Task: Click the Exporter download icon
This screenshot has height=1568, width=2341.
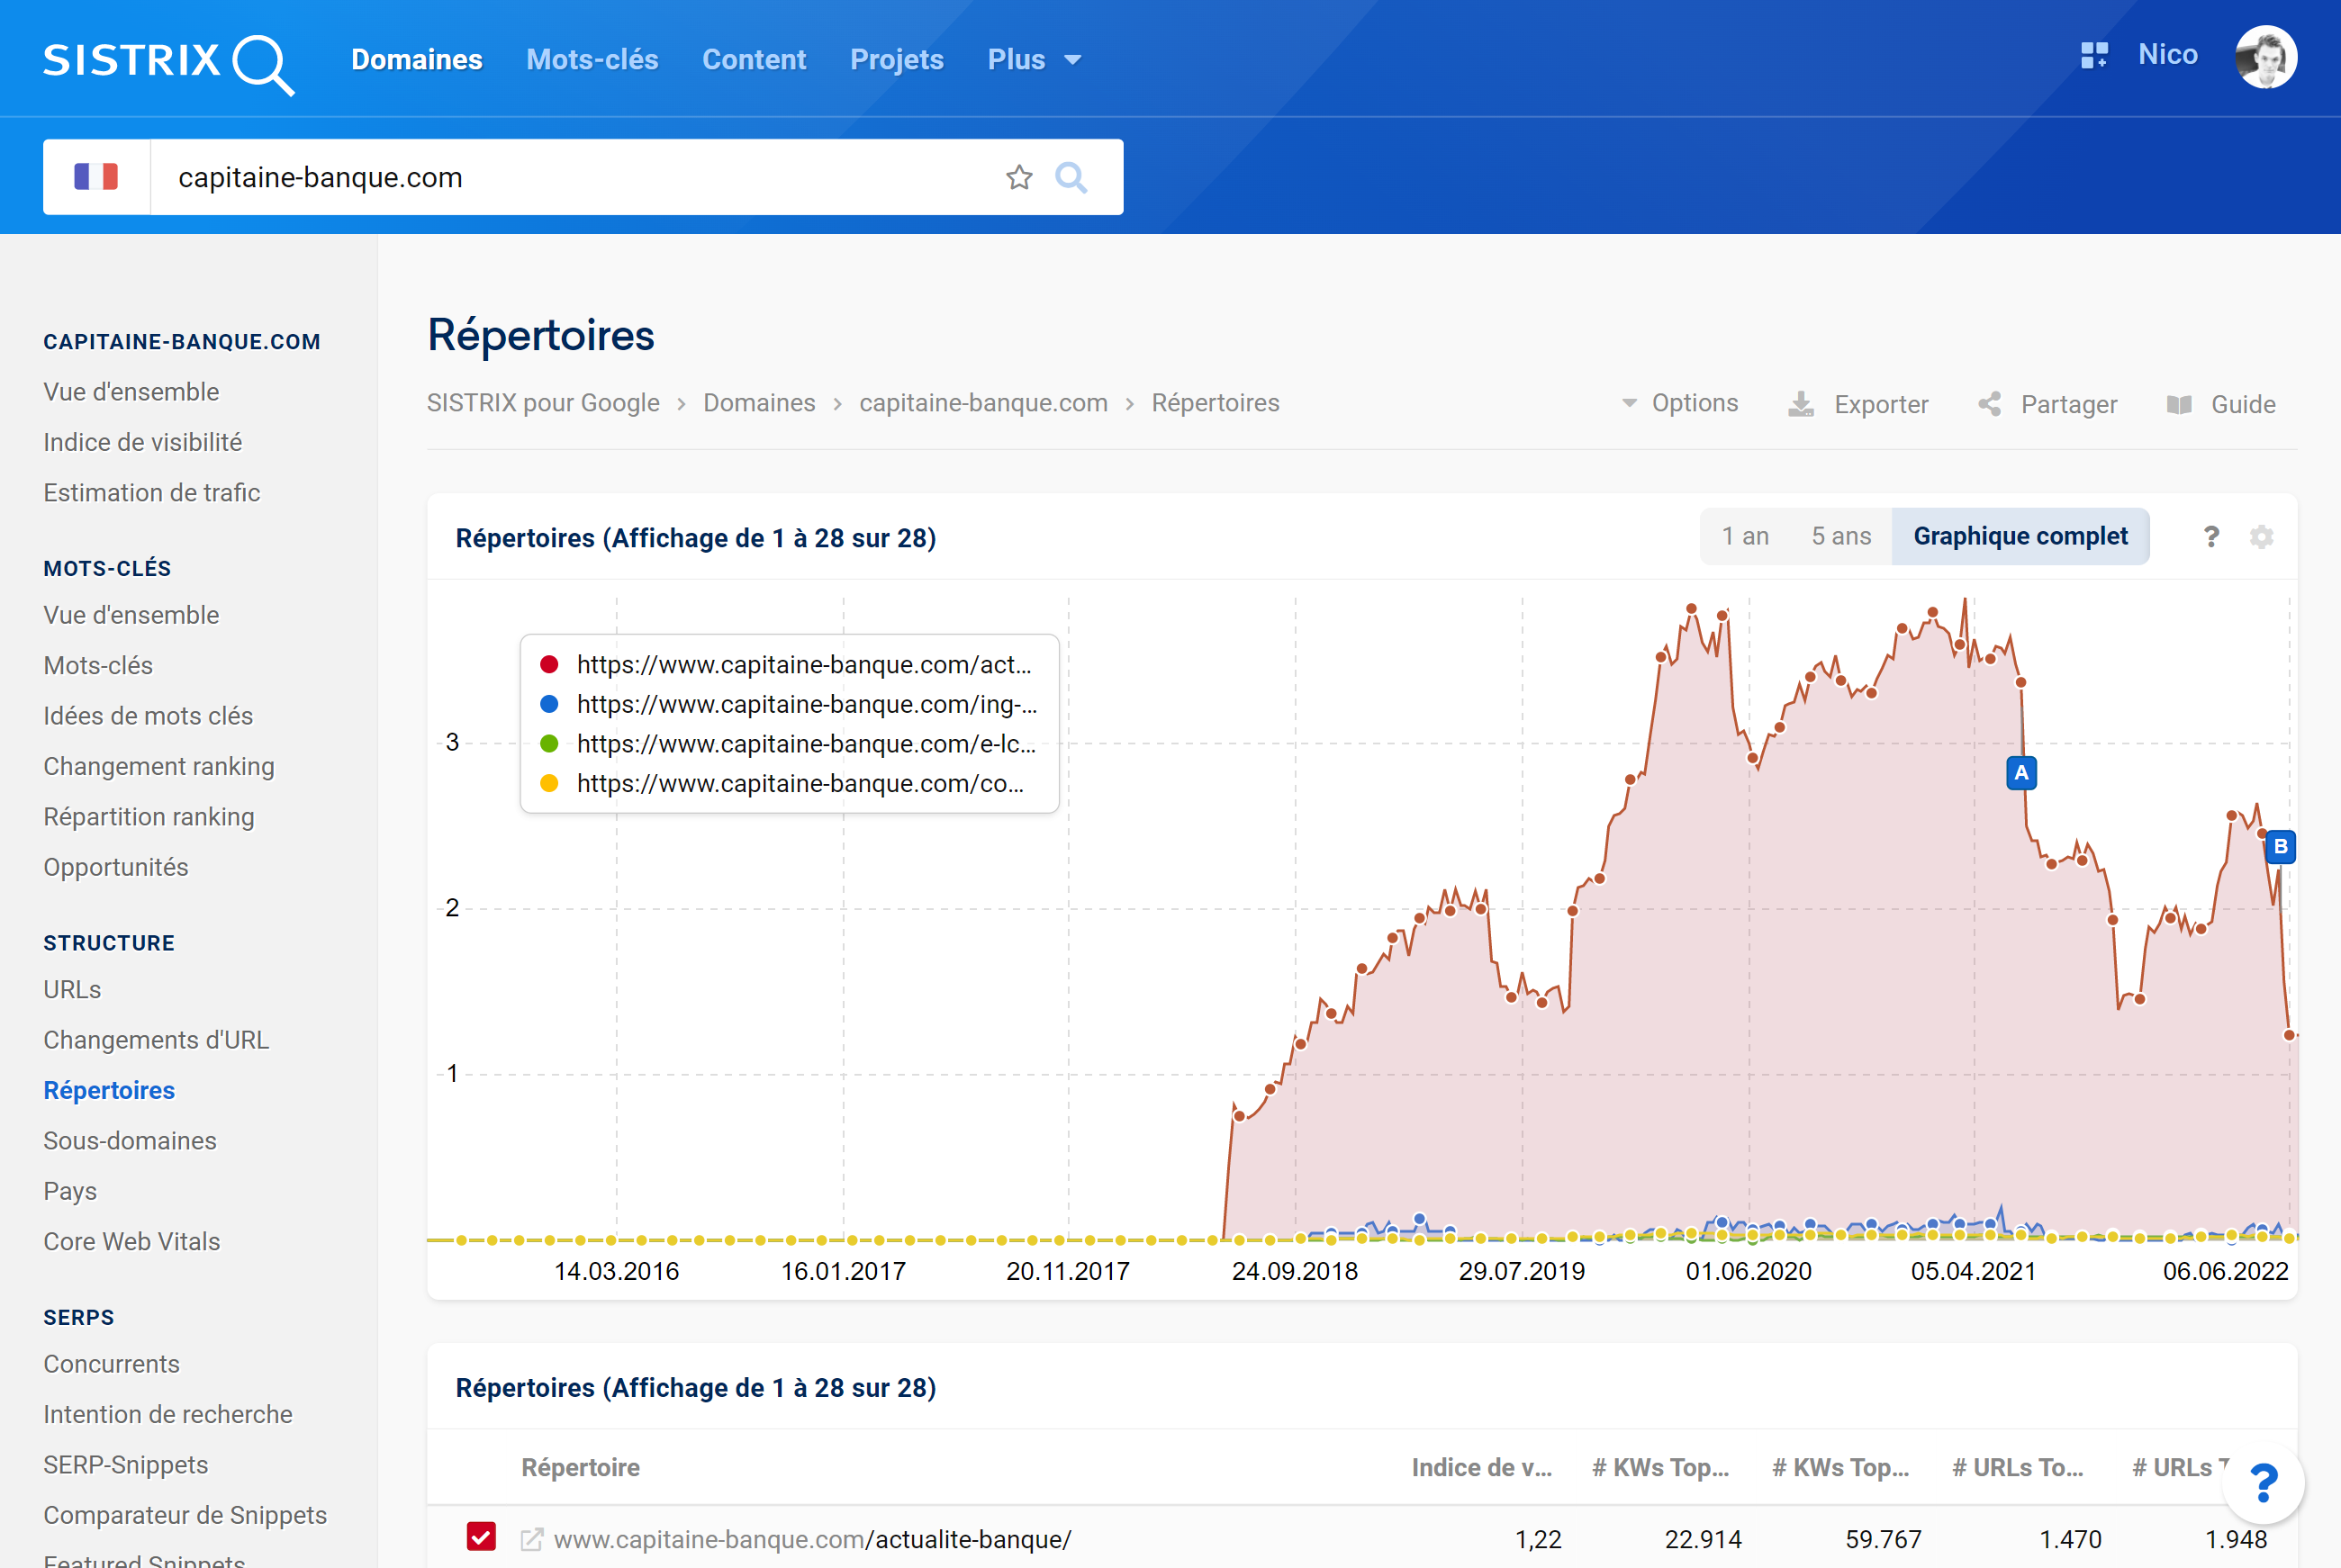Action: 1800,404
